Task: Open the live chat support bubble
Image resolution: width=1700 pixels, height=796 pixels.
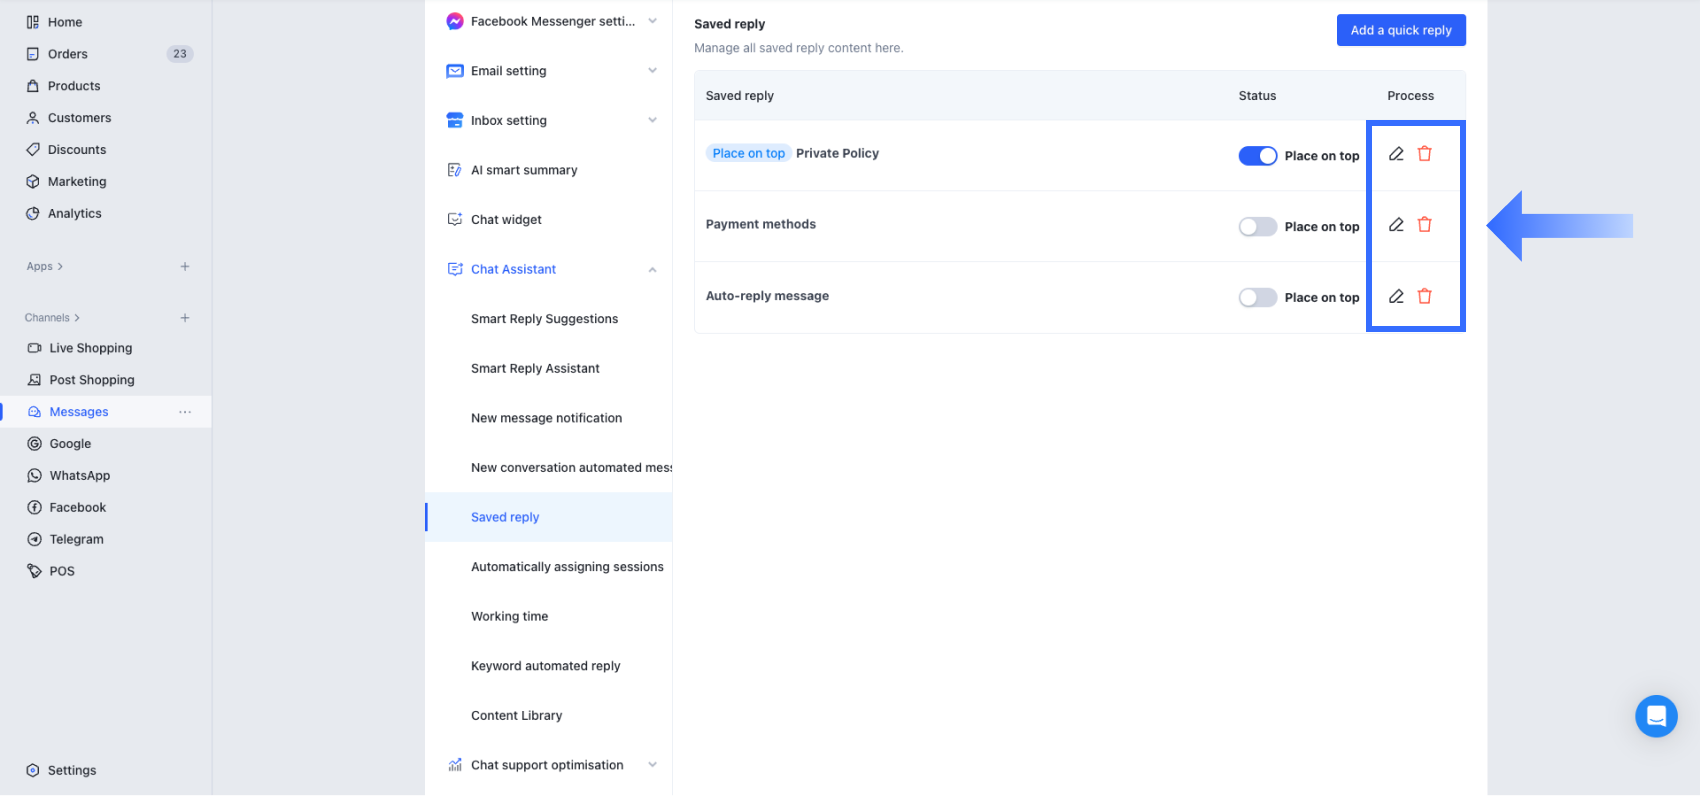Action: (1656, 716)
